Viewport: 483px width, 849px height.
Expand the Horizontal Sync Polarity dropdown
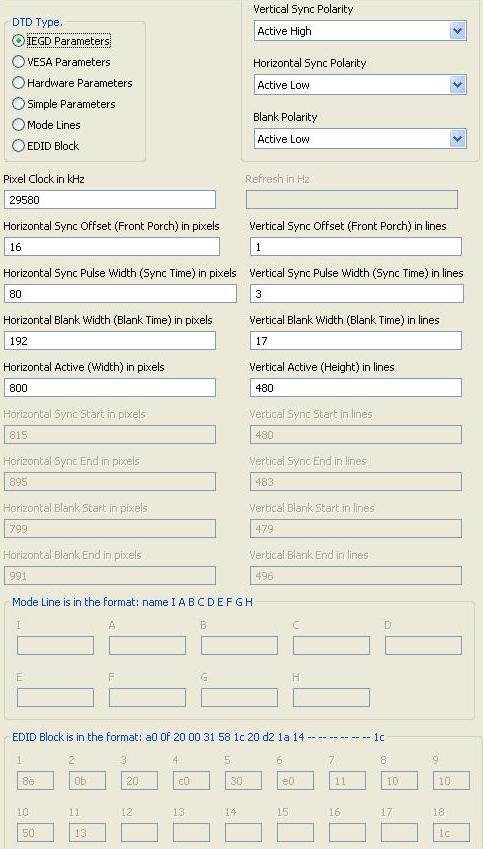click(x=360, y=85)
